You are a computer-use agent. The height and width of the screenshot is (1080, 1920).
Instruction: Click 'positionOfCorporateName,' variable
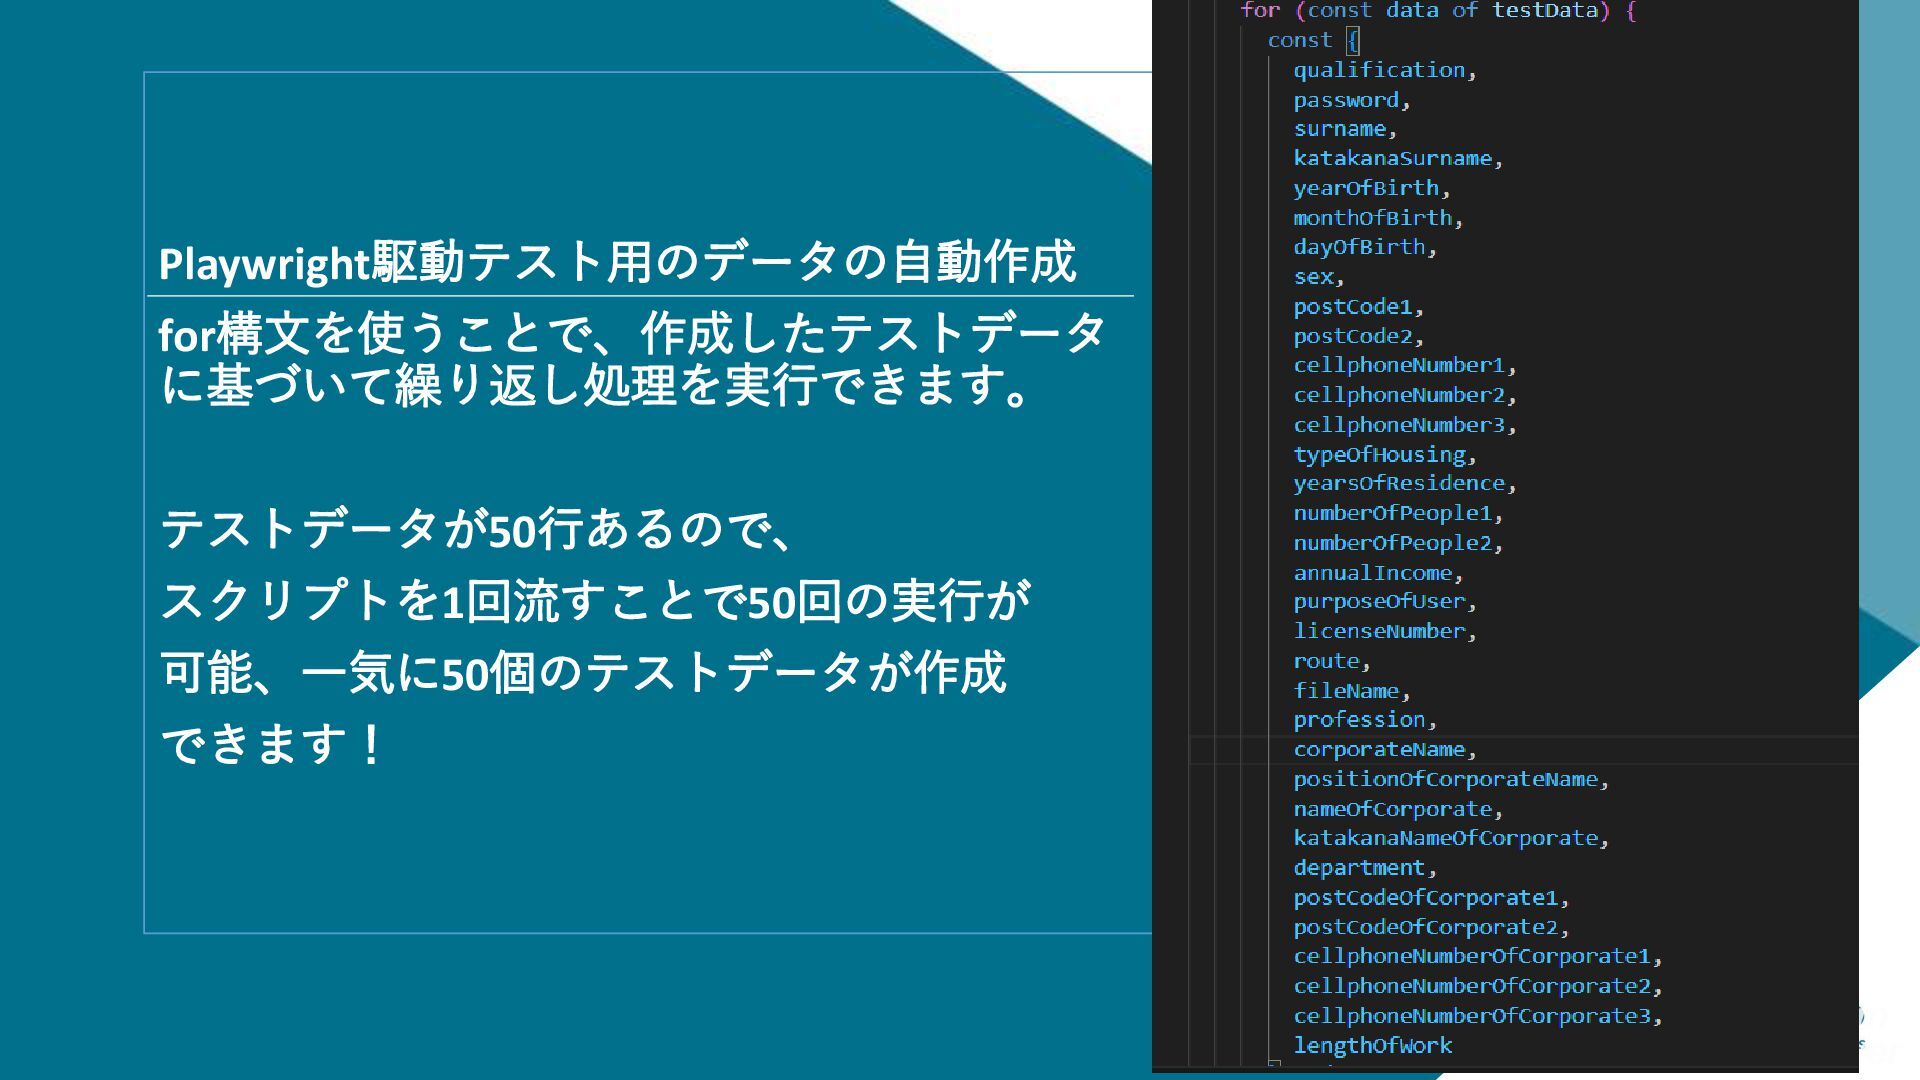[x=1451, y=779]
